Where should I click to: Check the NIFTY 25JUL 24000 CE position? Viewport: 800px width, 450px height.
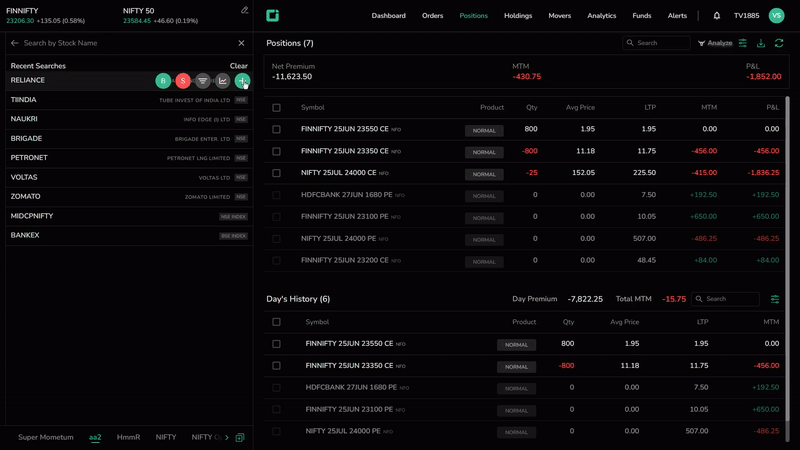[x=277, y=173]
